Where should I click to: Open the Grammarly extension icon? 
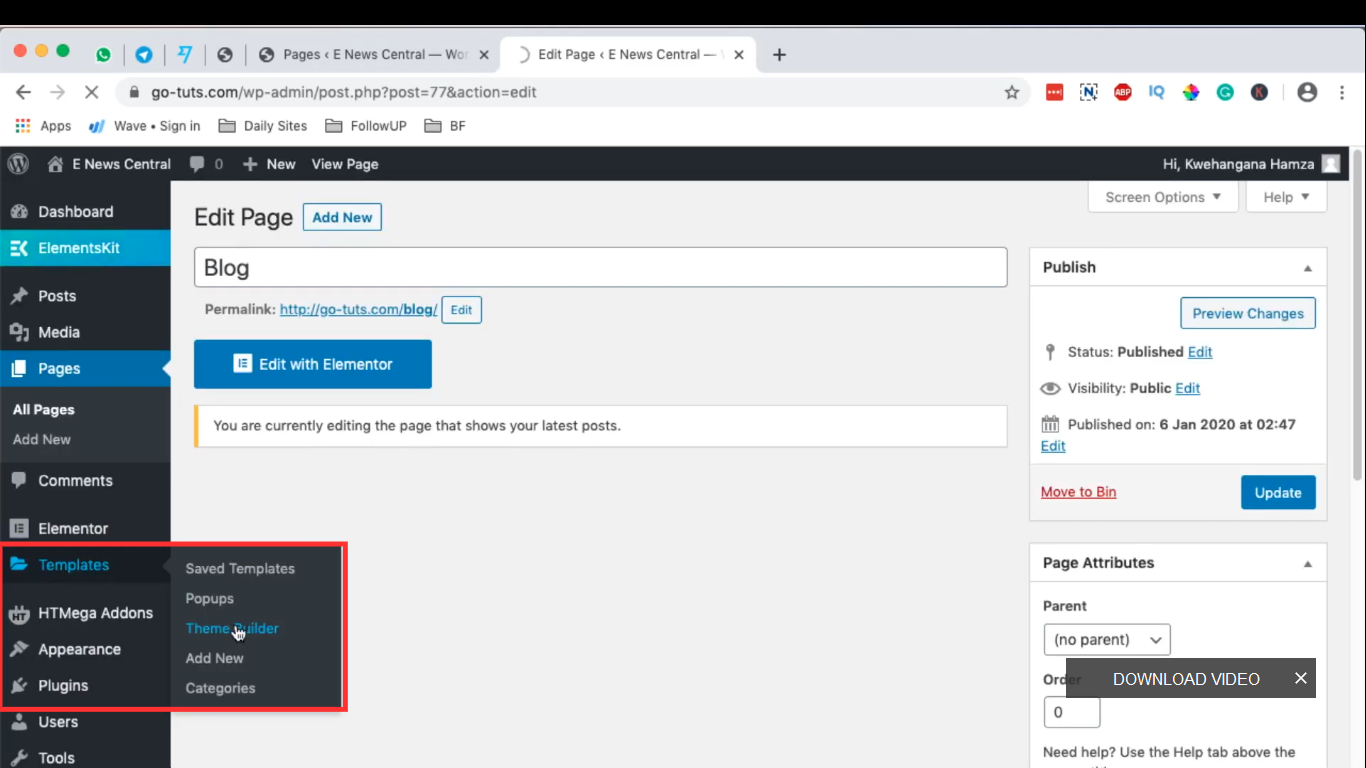point(1225,92)
